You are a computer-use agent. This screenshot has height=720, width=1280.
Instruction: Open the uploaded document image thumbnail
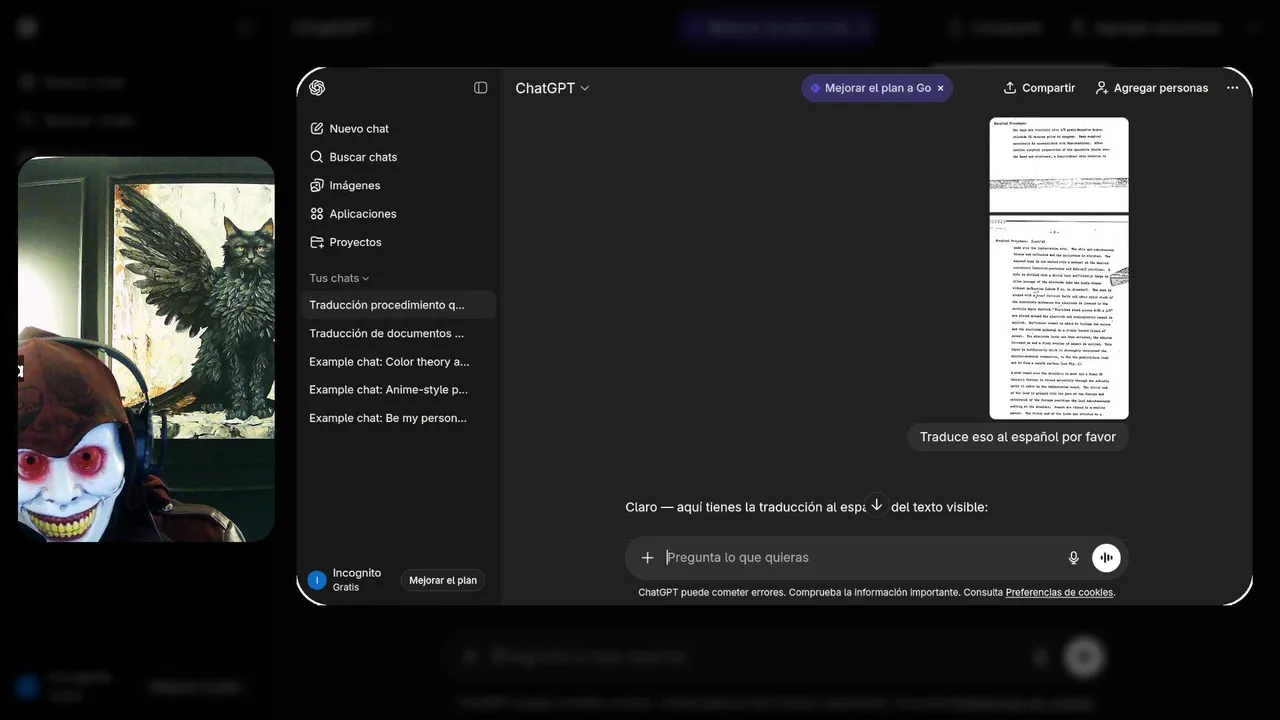(x=1059, y=268)
